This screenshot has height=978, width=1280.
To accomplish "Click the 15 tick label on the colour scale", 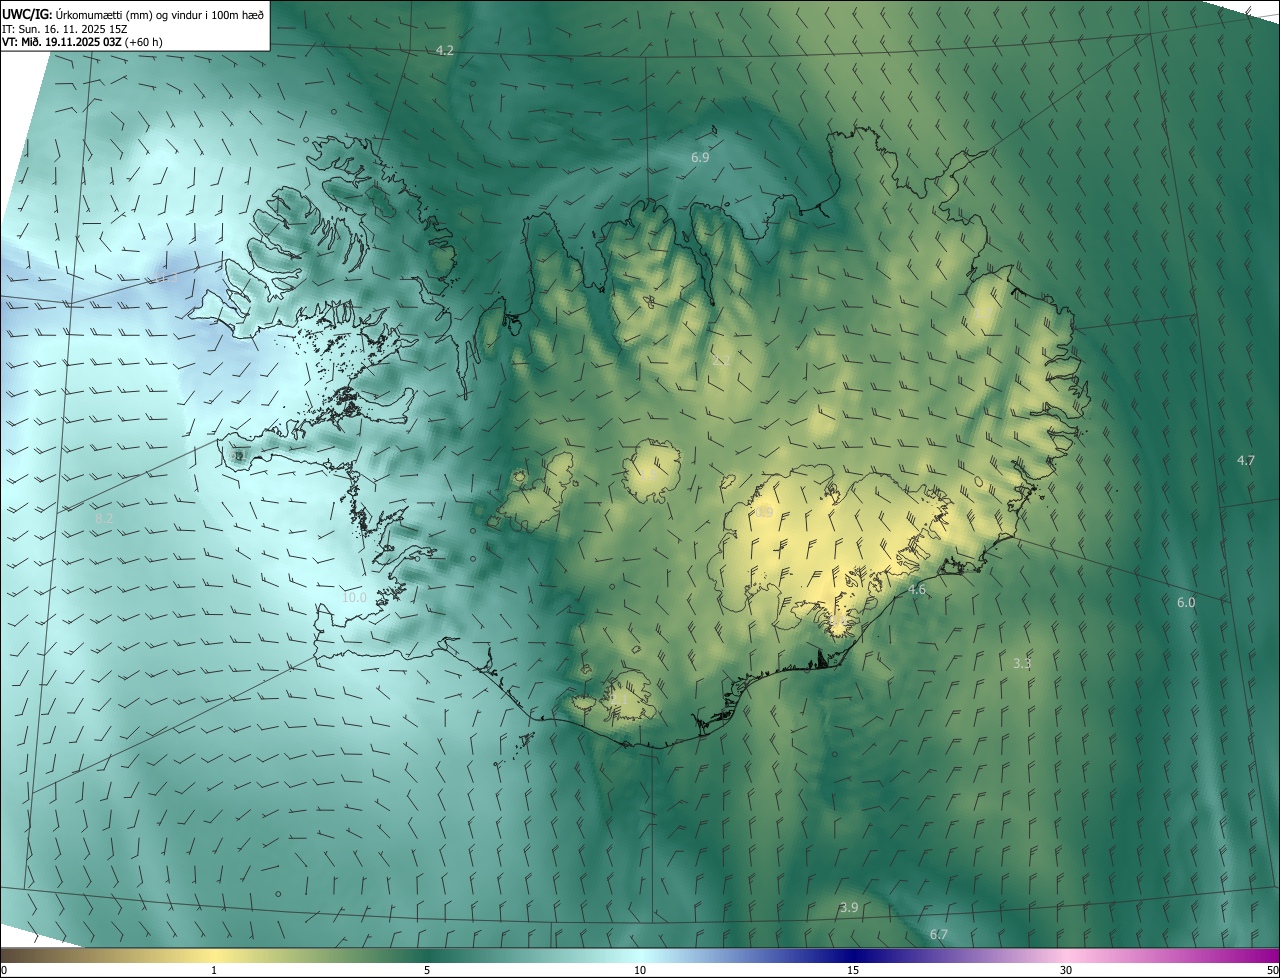I will (x=853, y=970).
